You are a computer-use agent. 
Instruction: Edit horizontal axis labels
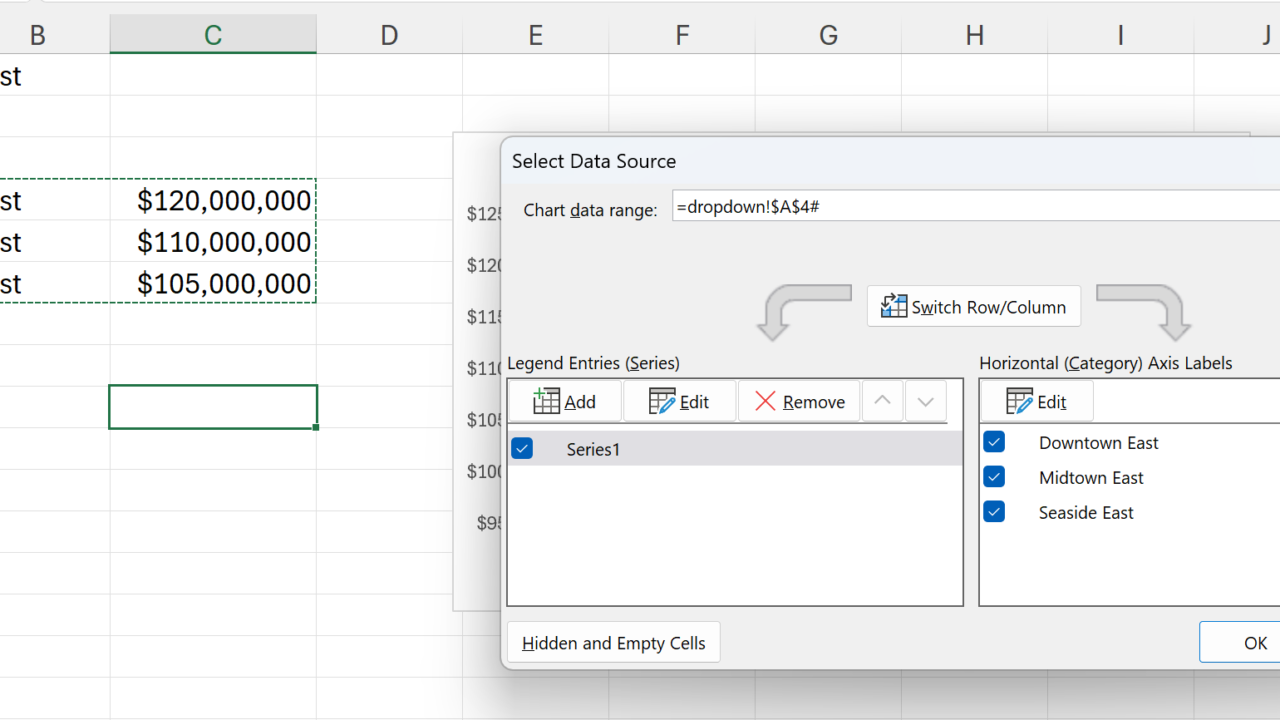(1037, 402)
